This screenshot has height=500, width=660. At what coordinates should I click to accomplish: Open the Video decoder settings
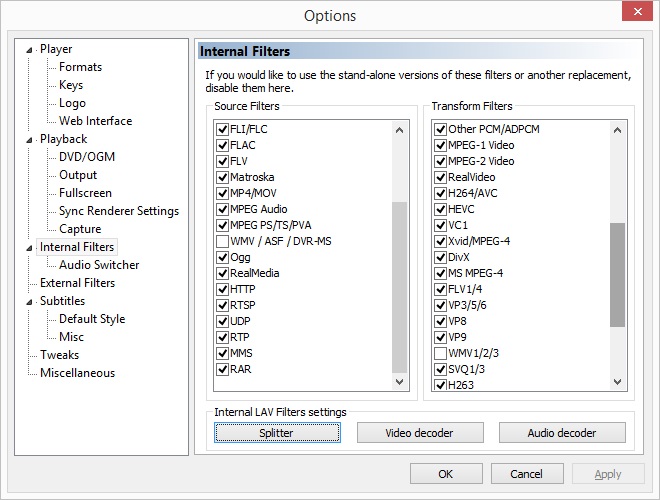point(420,433)
